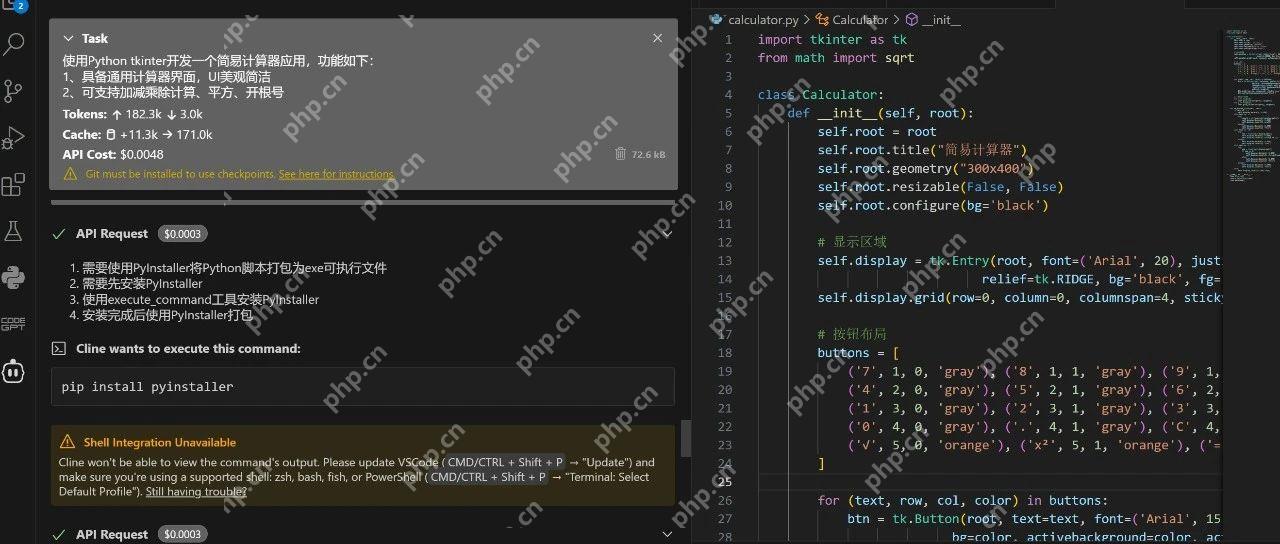Open the See here for instructions link
This screenshot has width=1280, height=544.
coord(336,174)
